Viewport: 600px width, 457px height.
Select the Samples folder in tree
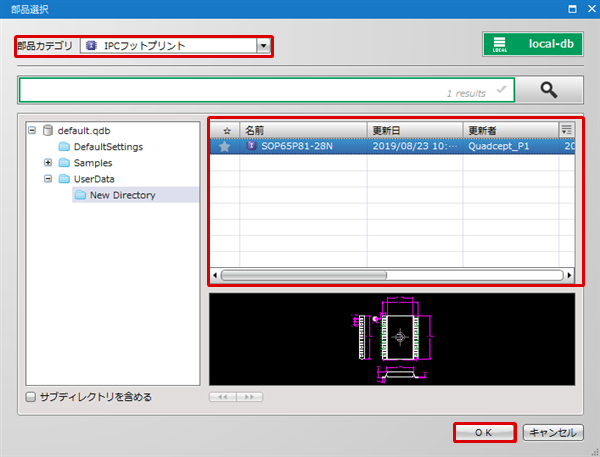(93, 163)
